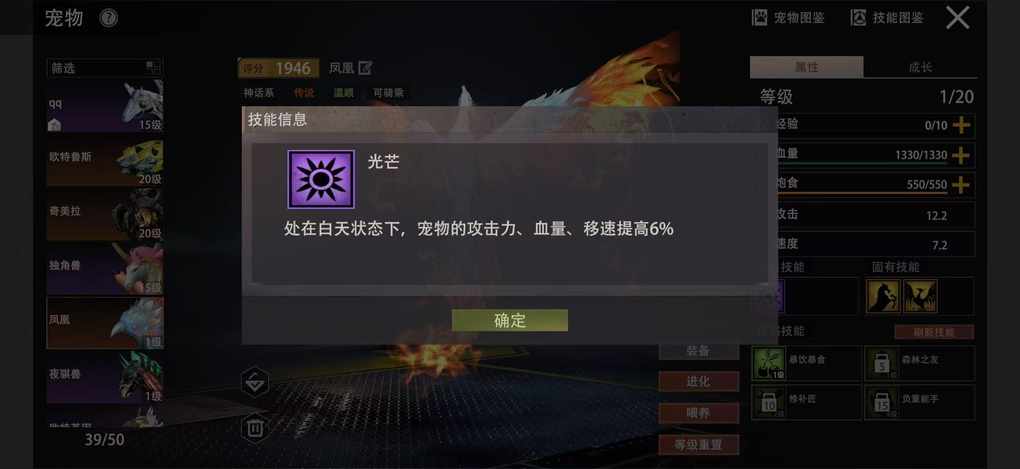Click the hexagon down-arrow icon
The width and height of the screenshot is (1020, 469).
pyautogui.click(x=255, y=382)
